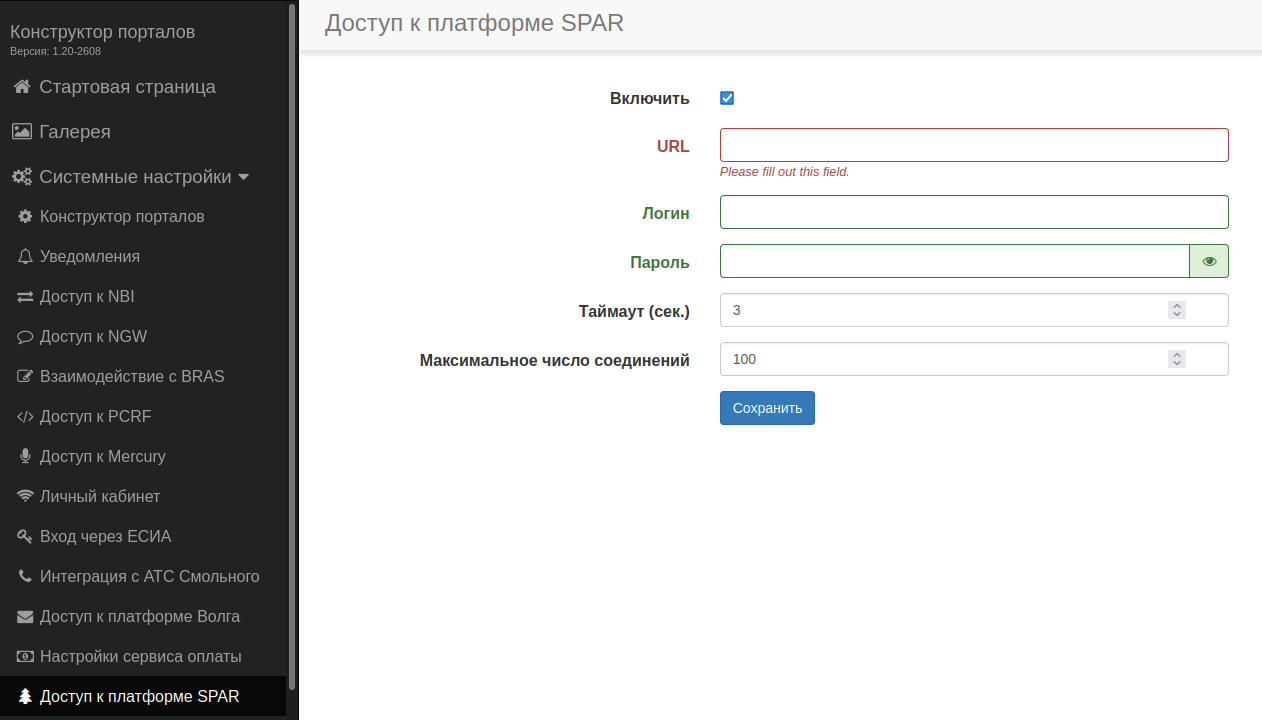
Task: Decrease the Таймаут (сек.) value with the down arrow
Action: [x=1177, y=315]
